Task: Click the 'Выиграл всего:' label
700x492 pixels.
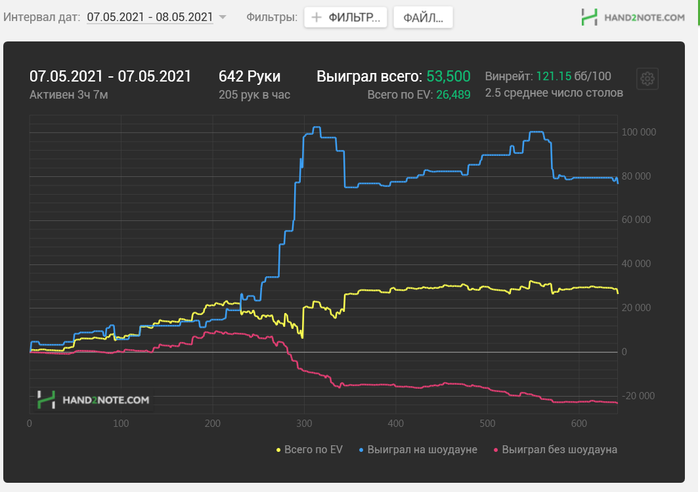Action: (x=369, y=76)
